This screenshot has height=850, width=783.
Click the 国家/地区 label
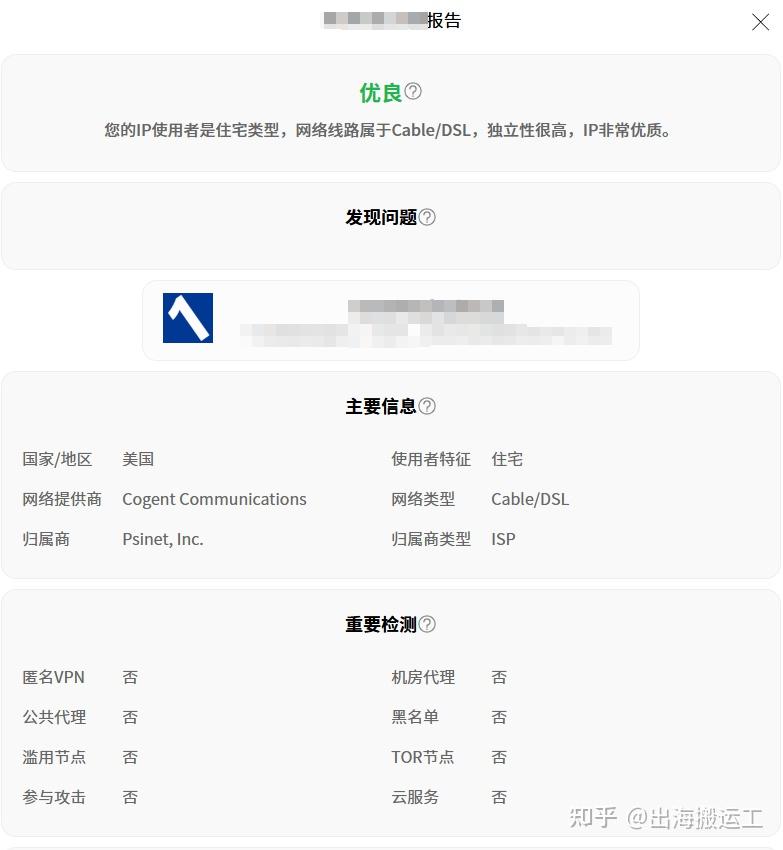(x=57, y=459)
